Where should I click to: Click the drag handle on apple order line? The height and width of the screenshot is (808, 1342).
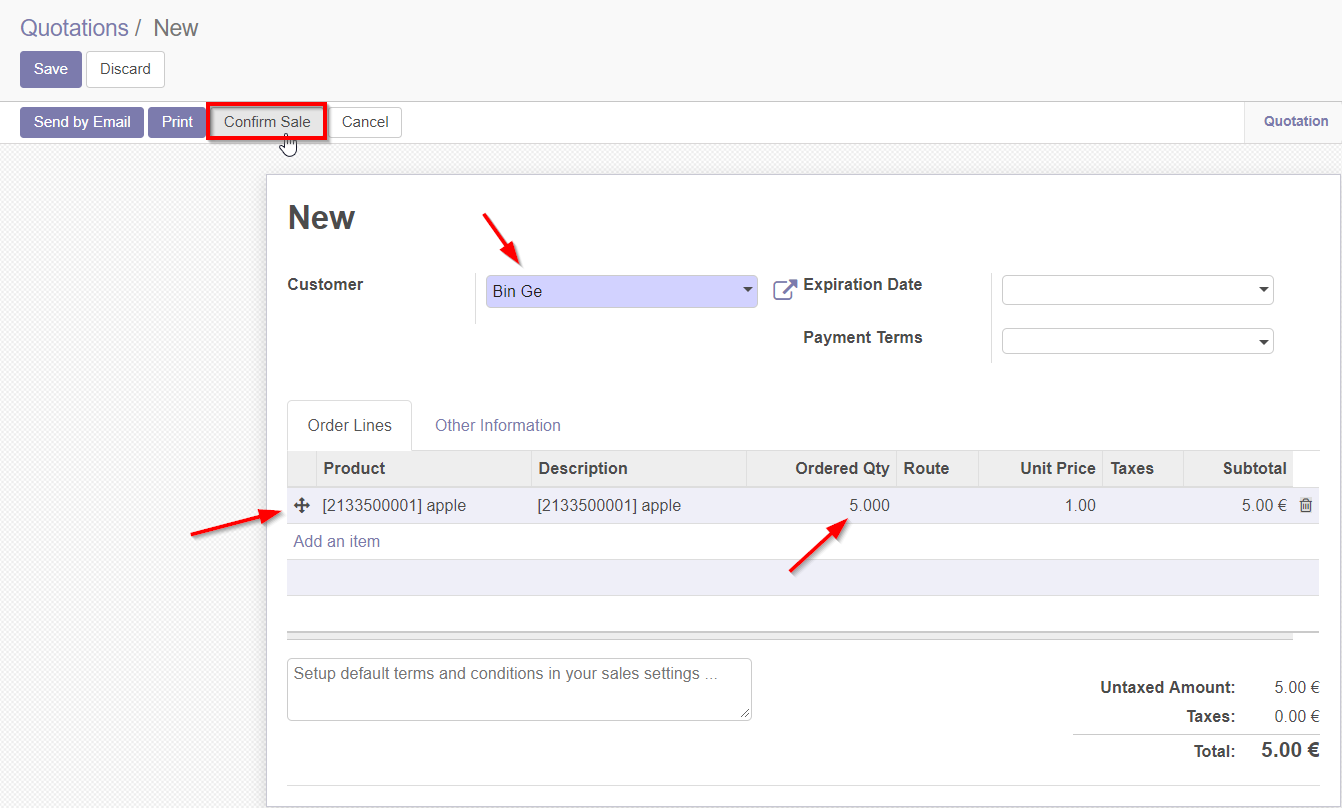tap(302, 506)
